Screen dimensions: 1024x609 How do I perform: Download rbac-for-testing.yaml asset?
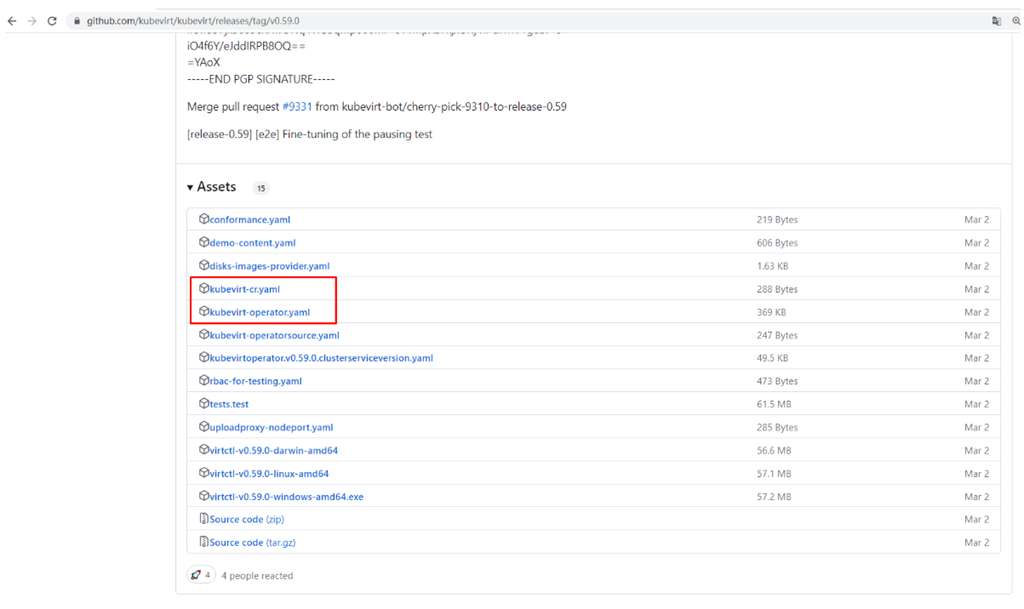point(256,381)
